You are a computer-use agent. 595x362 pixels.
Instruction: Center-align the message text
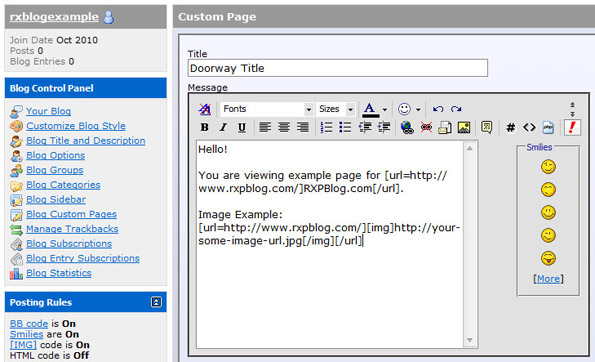(x=283, y=127)
